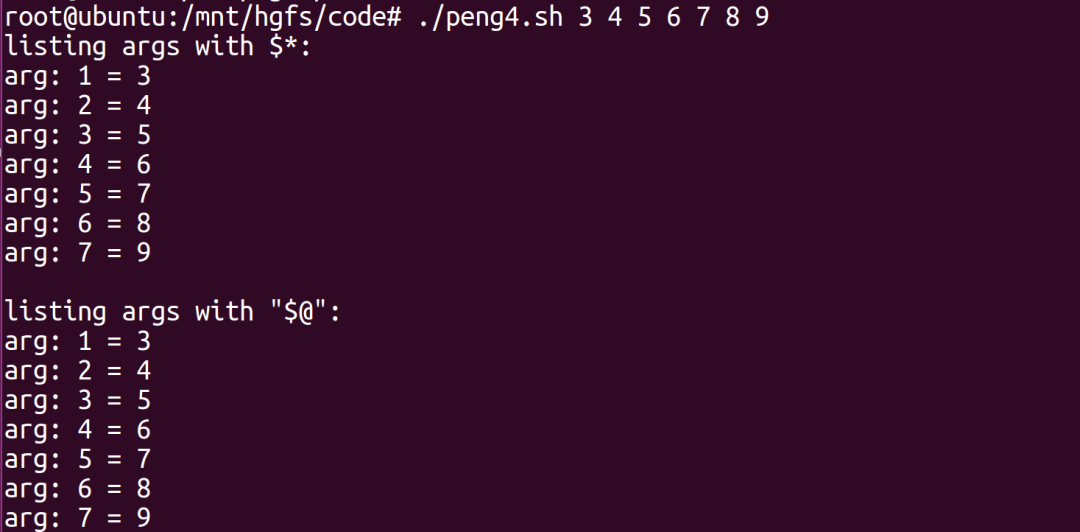Click the first 'arg: 7 = 9' line
This screenshot has height=532, width=1080.
pos(77,254)
